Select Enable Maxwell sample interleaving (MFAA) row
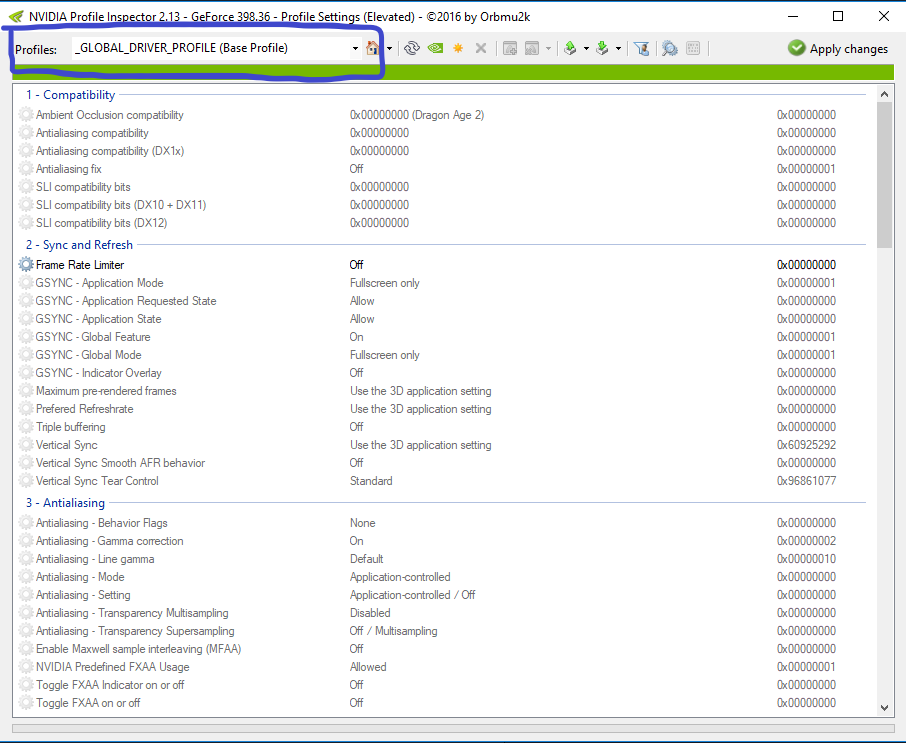Viewport: 906px width, 743px height. [x=442, y=649]
